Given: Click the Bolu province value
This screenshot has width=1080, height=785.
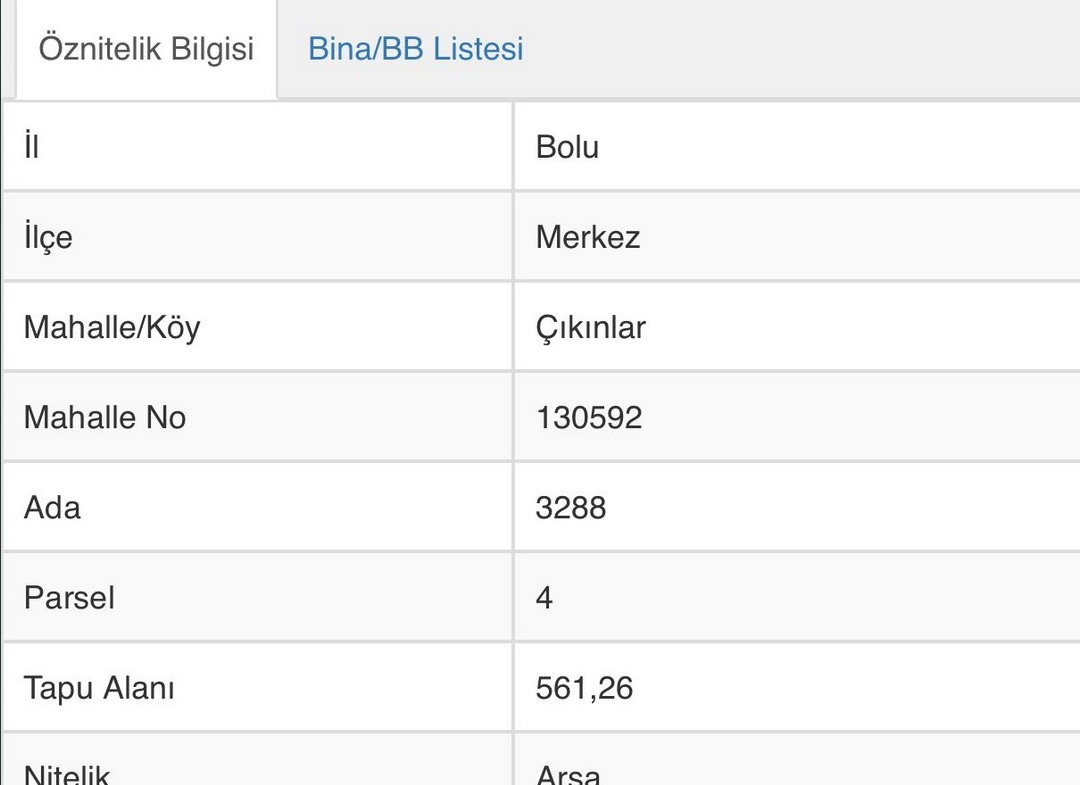Looking at the screenshot, I should [567, 147].
